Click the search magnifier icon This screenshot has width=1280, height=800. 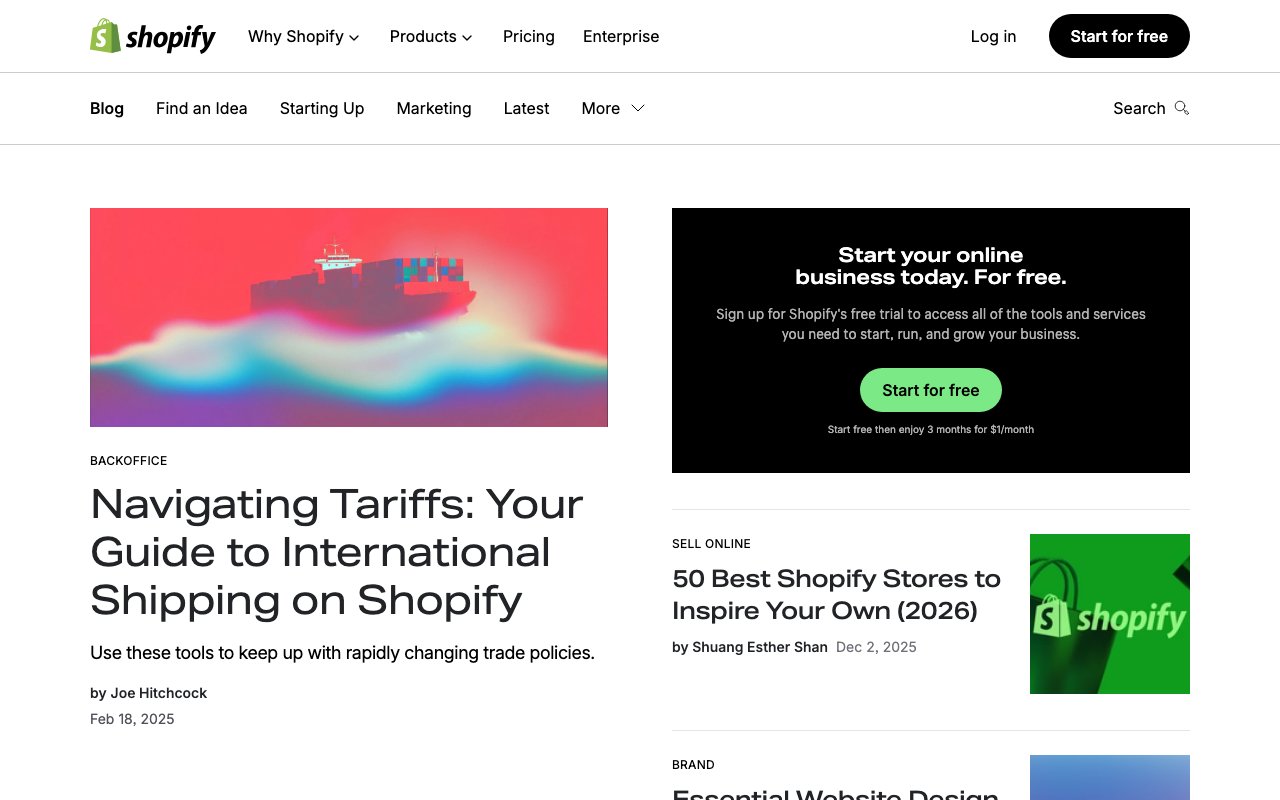pyautogui.click(x=1181, y=108)
